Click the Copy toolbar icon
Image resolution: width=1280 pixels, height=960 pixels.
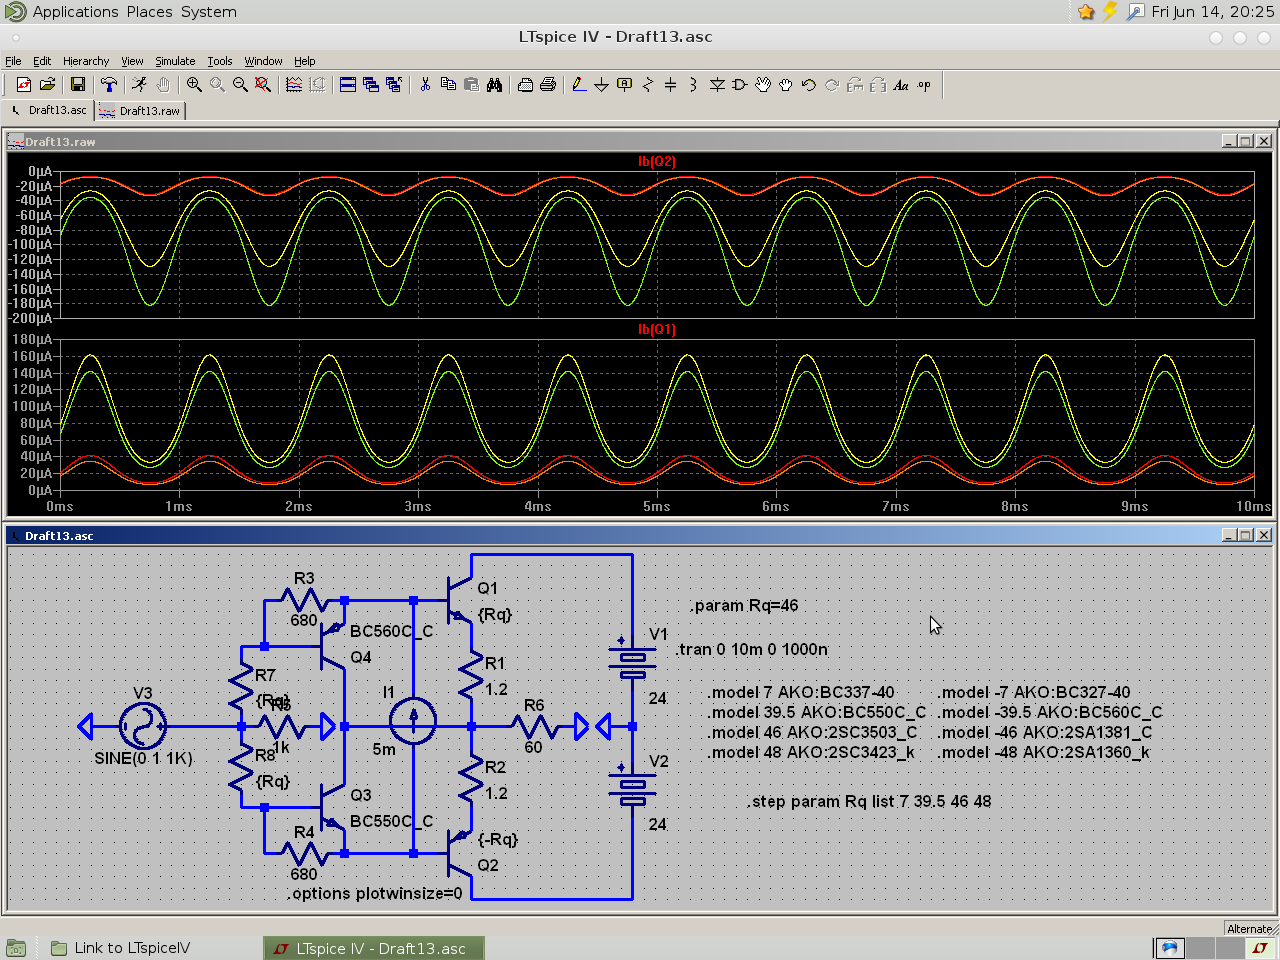pyautogui.click(x=448, y=85)
